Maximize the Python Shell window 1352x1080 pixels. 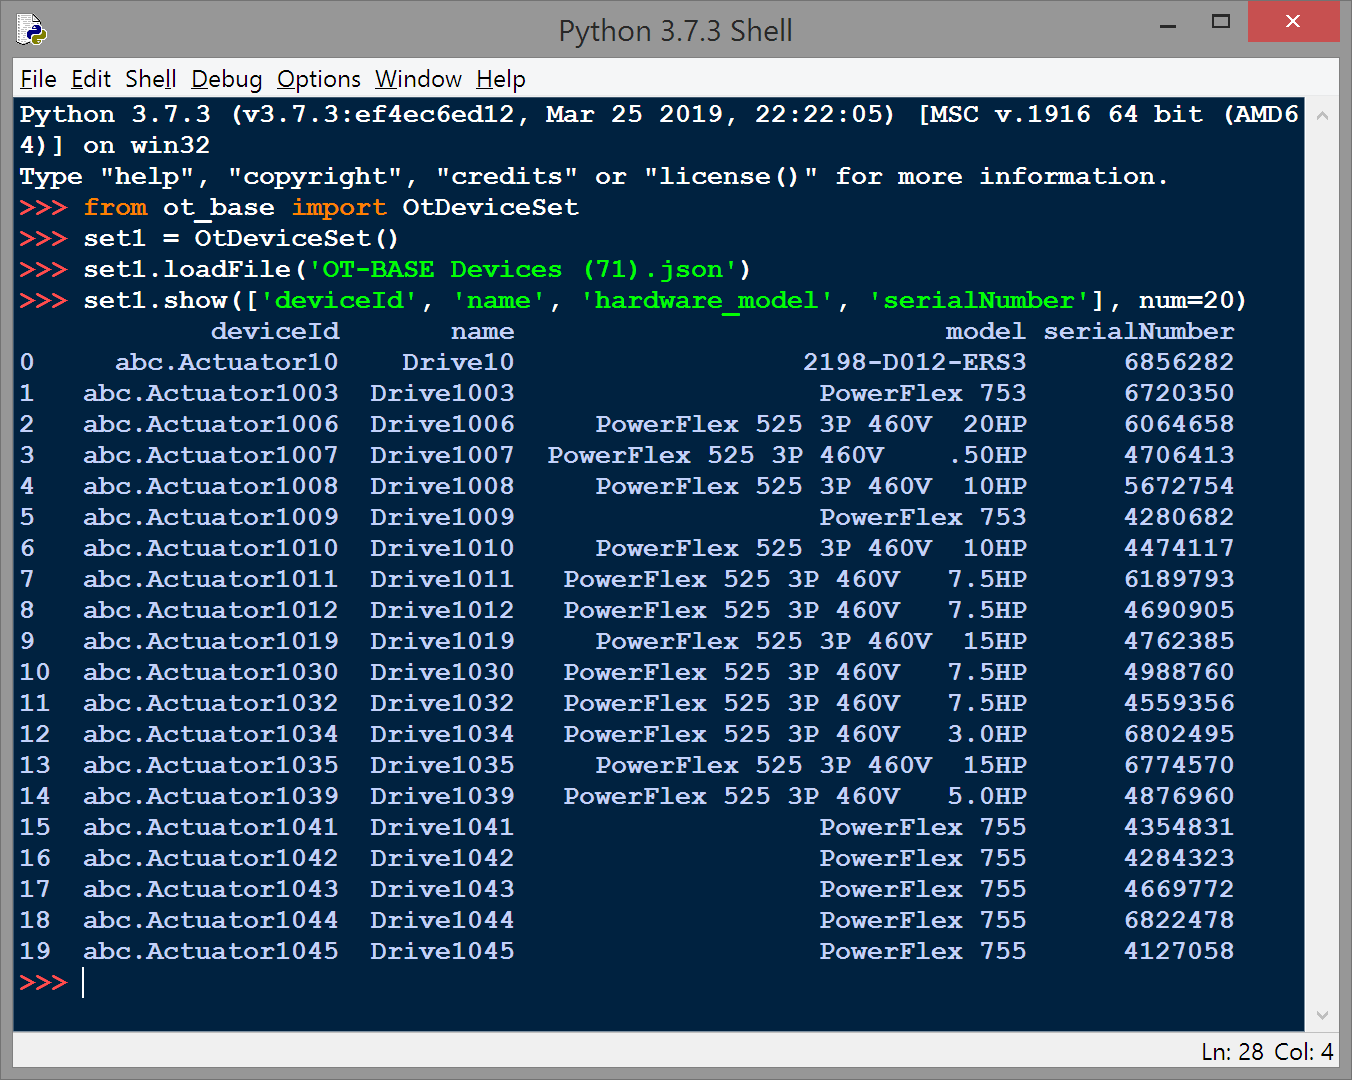(x=1221, y=23)
